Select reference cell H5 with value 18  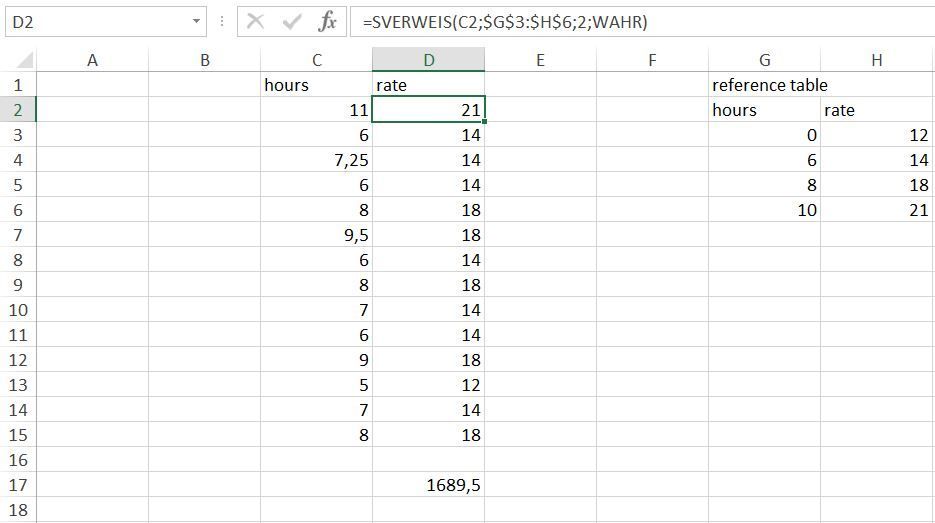877,185
